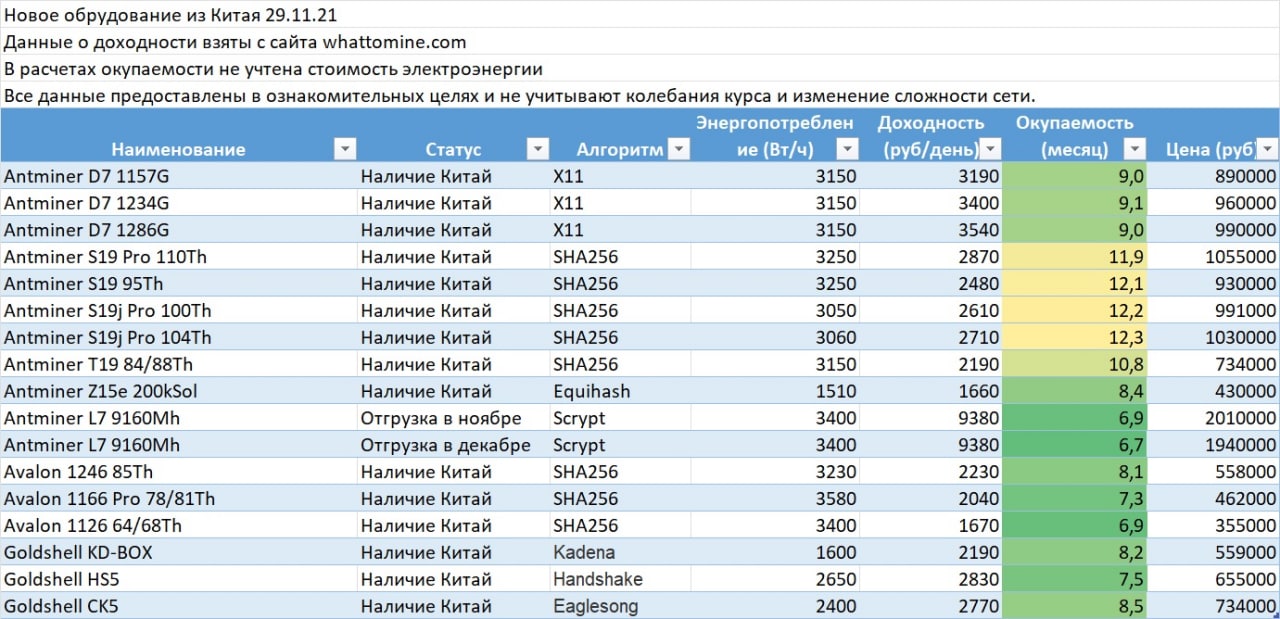Select the title cell 'Новое обрудование из Китая 29.11.21'
This screenshot has width=1280, height=619.
(x=170, y=14)
